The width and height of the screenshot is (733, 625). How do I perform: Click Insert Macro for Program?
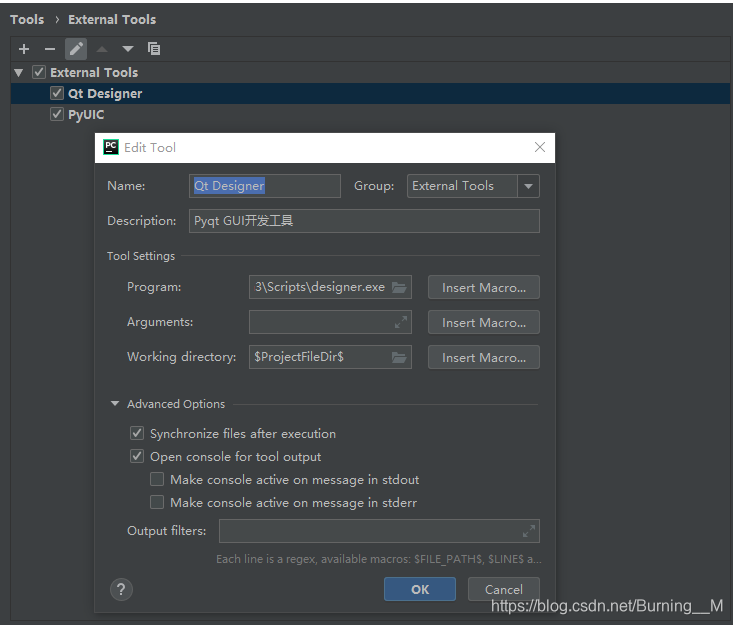[x=484, y=287]
